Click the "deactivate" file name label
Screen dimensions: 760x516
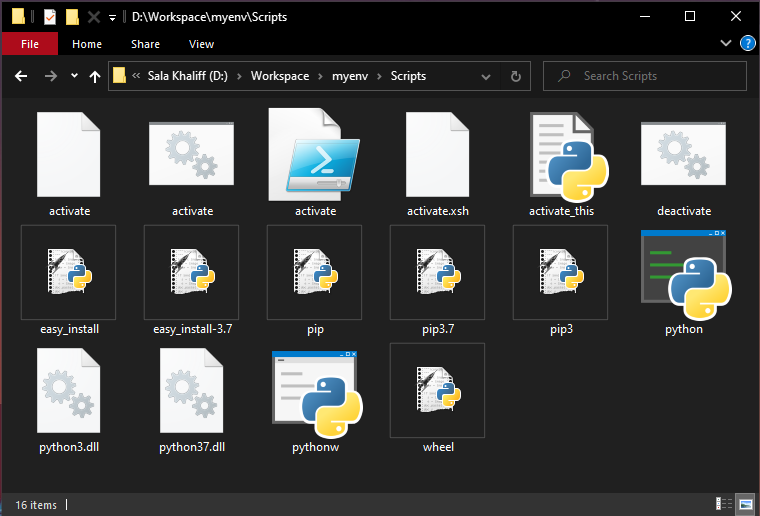684,211
